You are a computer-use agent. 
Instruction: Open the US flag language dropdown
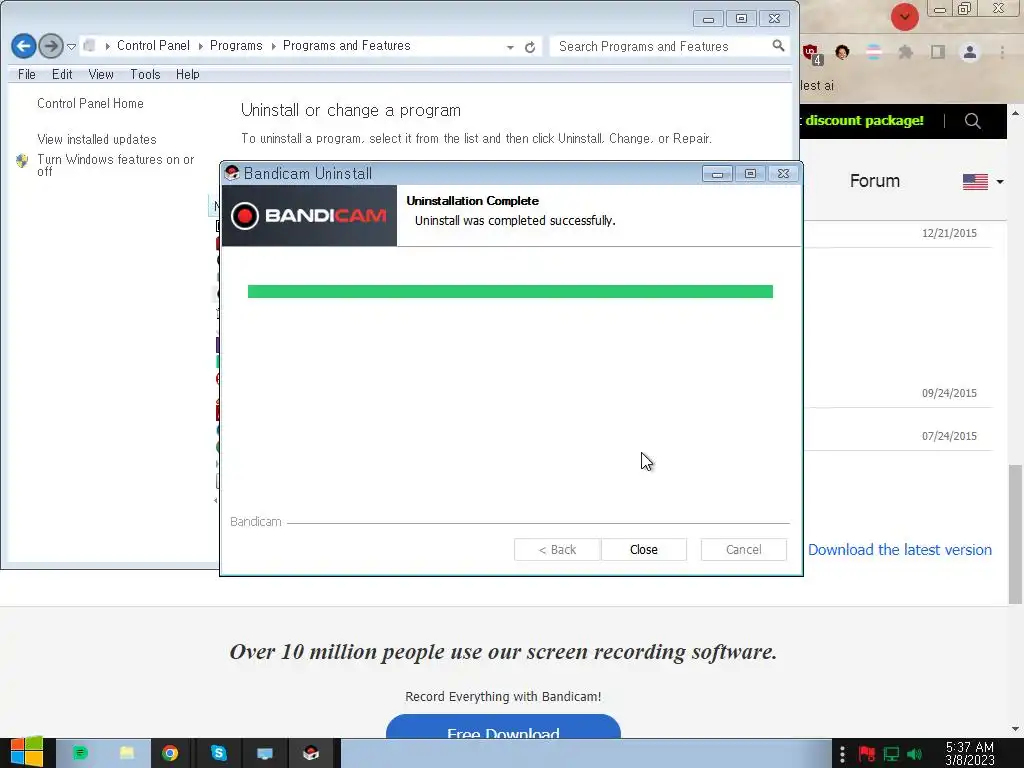point(983,182)
